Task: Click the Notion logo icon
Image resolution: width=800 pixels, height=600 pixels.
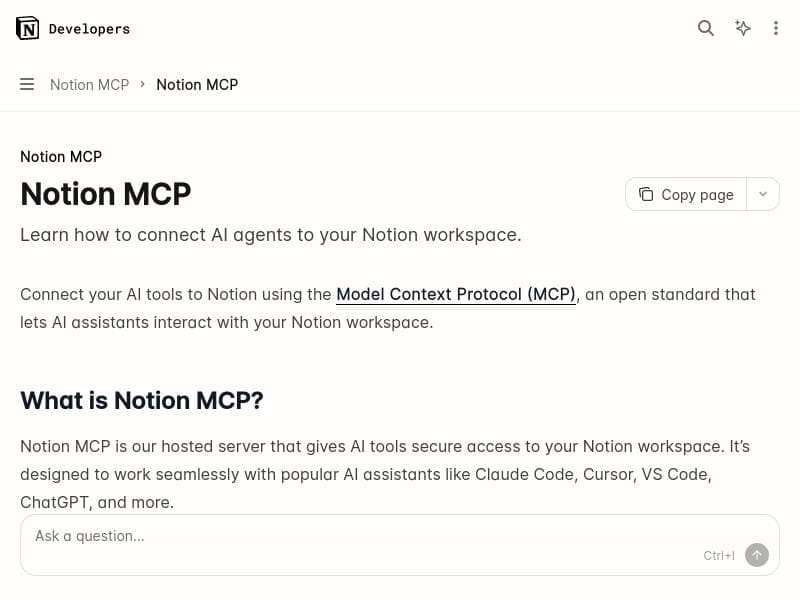Action: [28, 28]
